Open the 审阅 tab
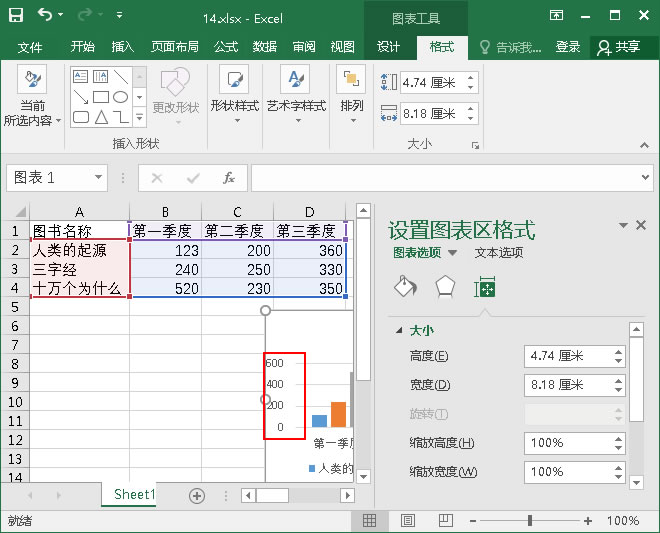This screenshot has width=660, height=533. (304, 47)
